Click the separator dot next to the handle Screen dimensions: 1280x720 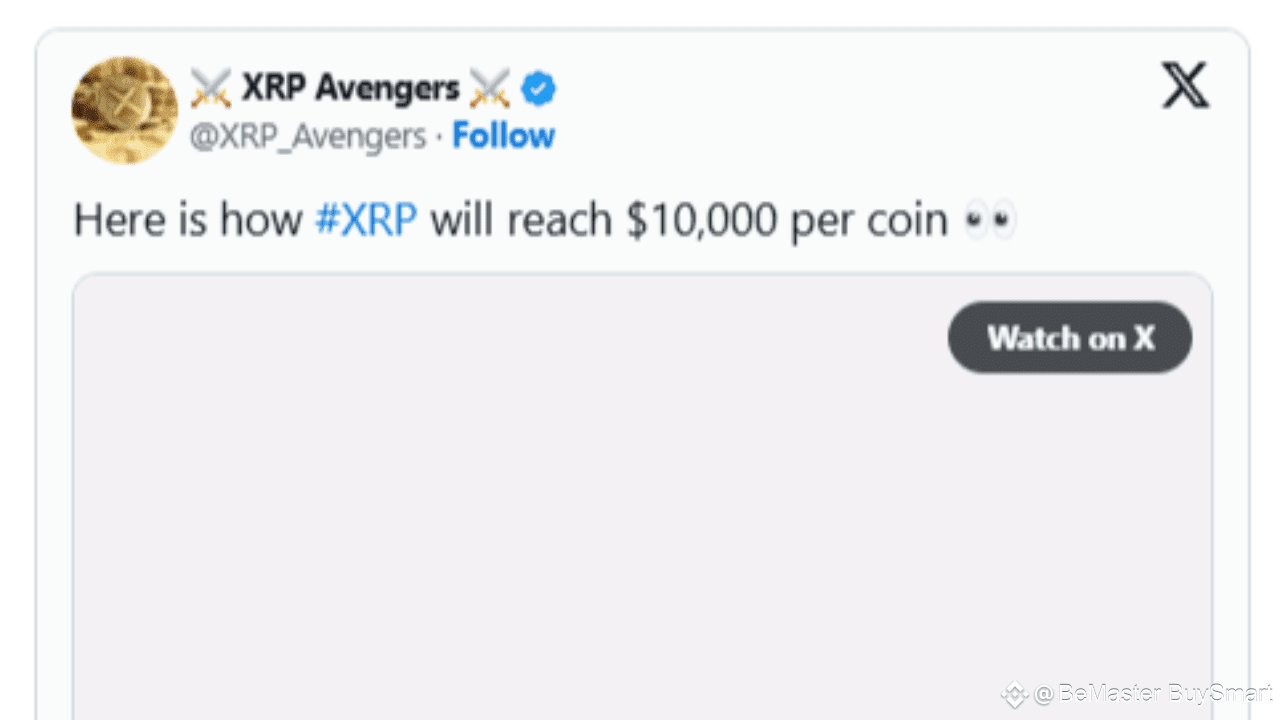click(x=437, y=136)
